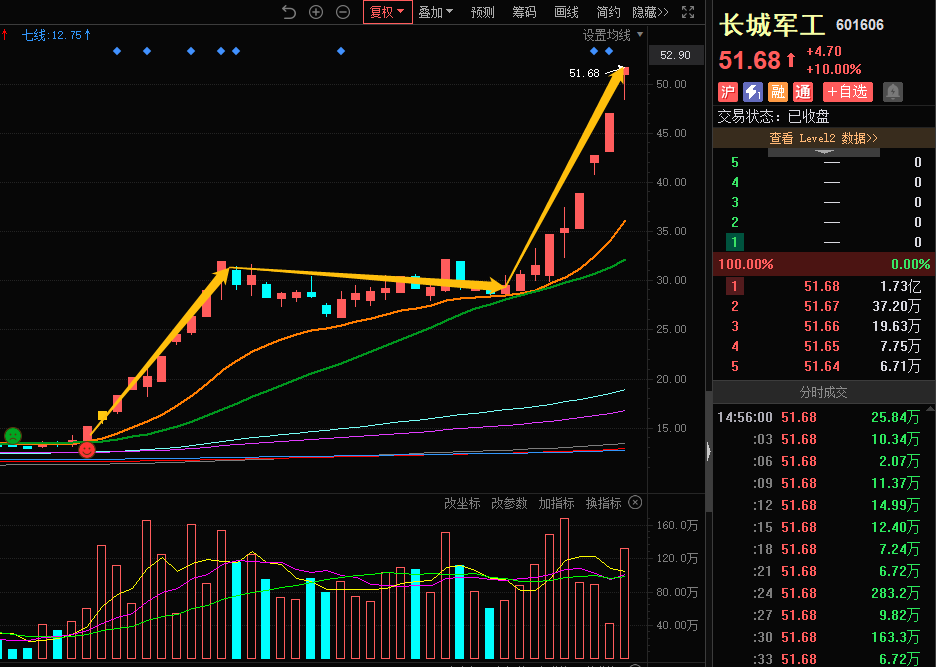This screenshot has height=667, width=936.
Task: Select the 画线 drawing tools menu
Action: coord(566,12)
